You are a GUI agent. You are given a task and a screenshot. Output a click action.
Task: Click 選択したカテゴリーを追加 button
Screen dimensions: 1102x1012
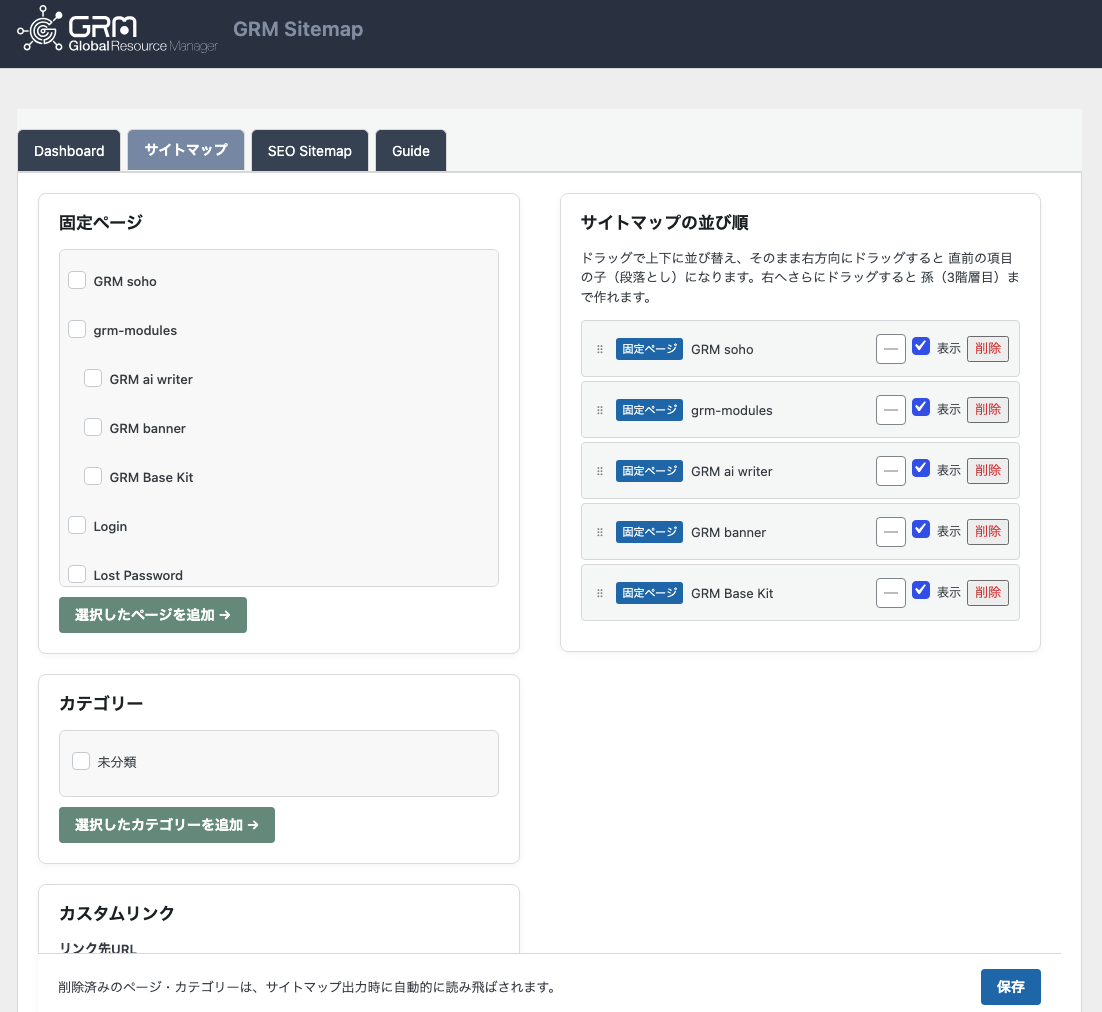point(167,825)
